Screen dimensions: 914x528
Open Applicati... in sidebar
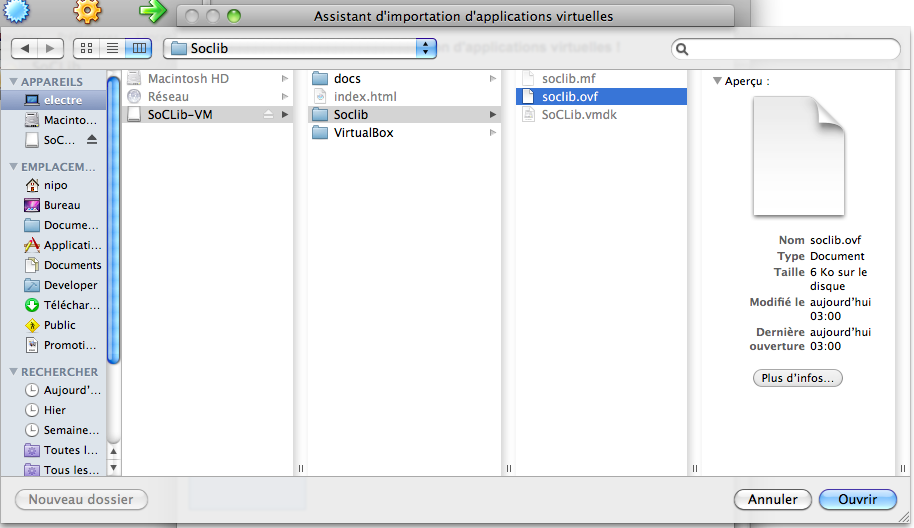54,245
